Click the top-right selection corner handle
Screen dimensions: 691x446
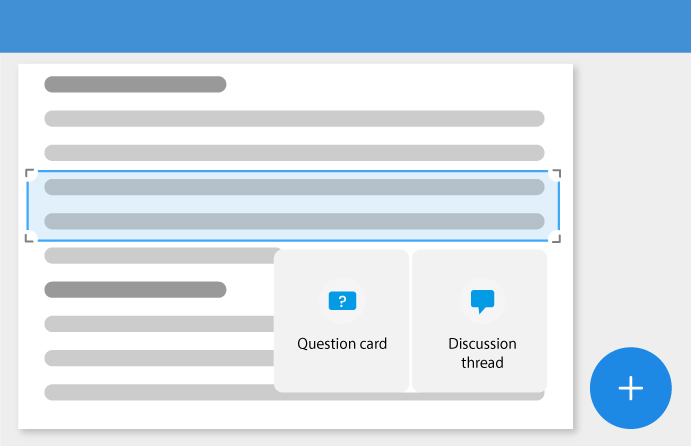point(556,174)
